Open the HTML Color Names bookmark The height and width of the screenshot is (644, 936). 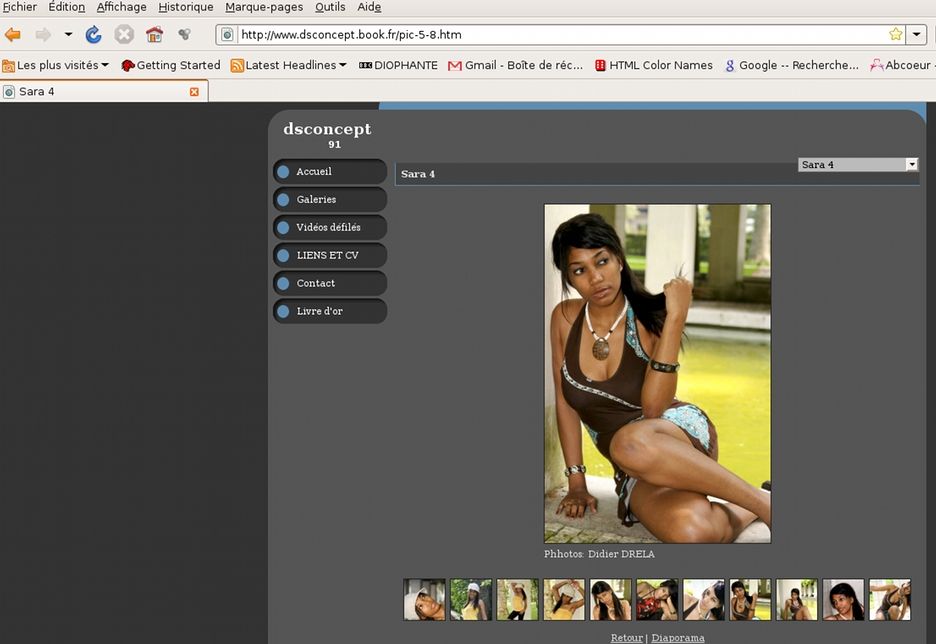coord(653,65)
